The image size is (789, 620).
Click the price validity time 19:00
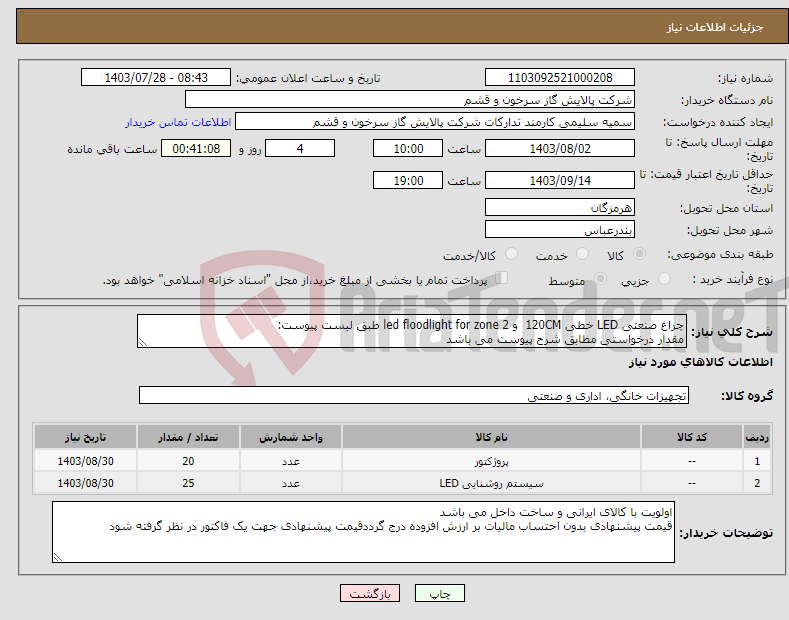(408, 180)
